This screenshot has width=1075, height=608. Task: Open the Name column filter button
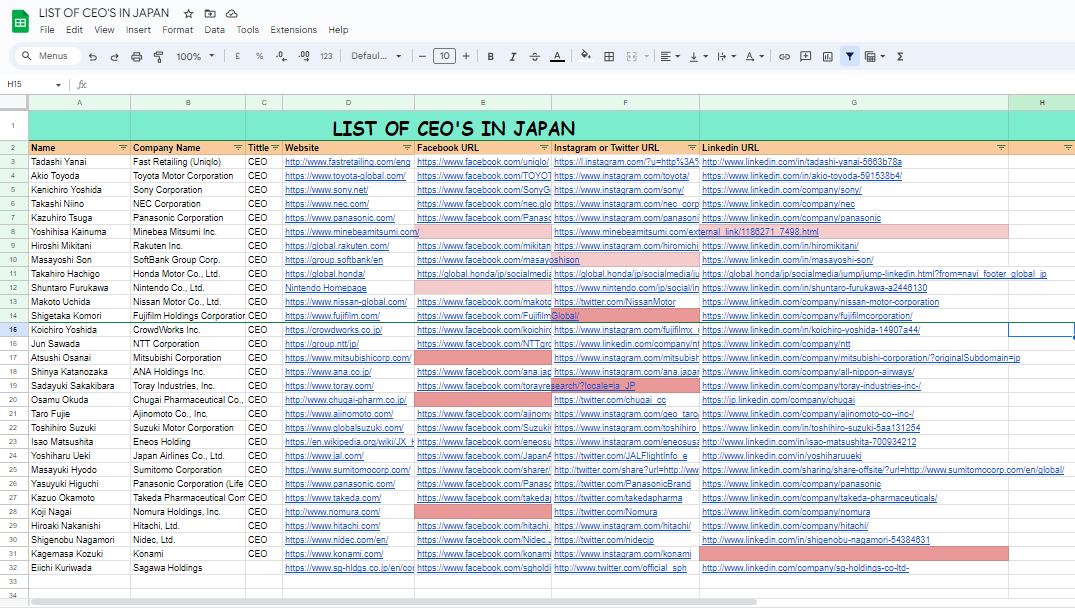click(123, 147)
